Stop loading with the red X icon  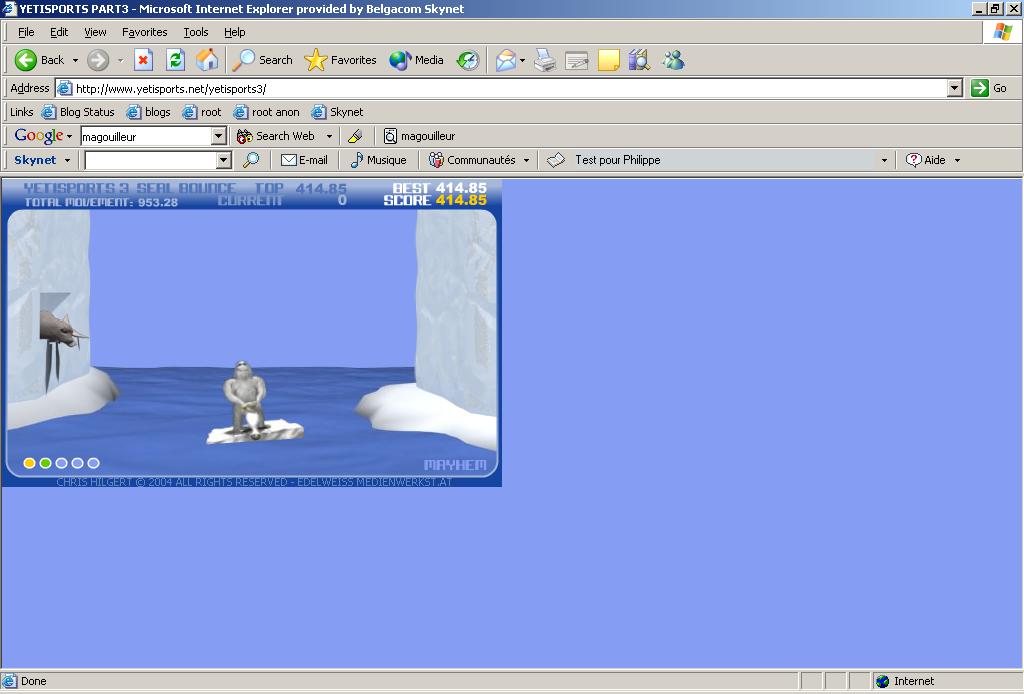tap(143, 60)
